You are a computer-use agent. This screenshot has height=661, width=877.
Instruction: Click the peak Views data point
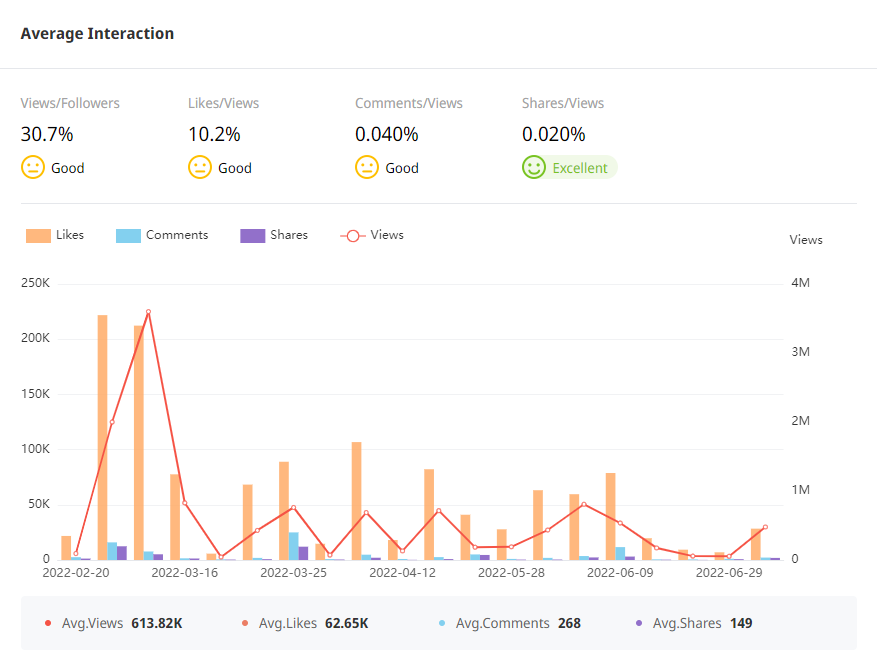click(148, 312)
